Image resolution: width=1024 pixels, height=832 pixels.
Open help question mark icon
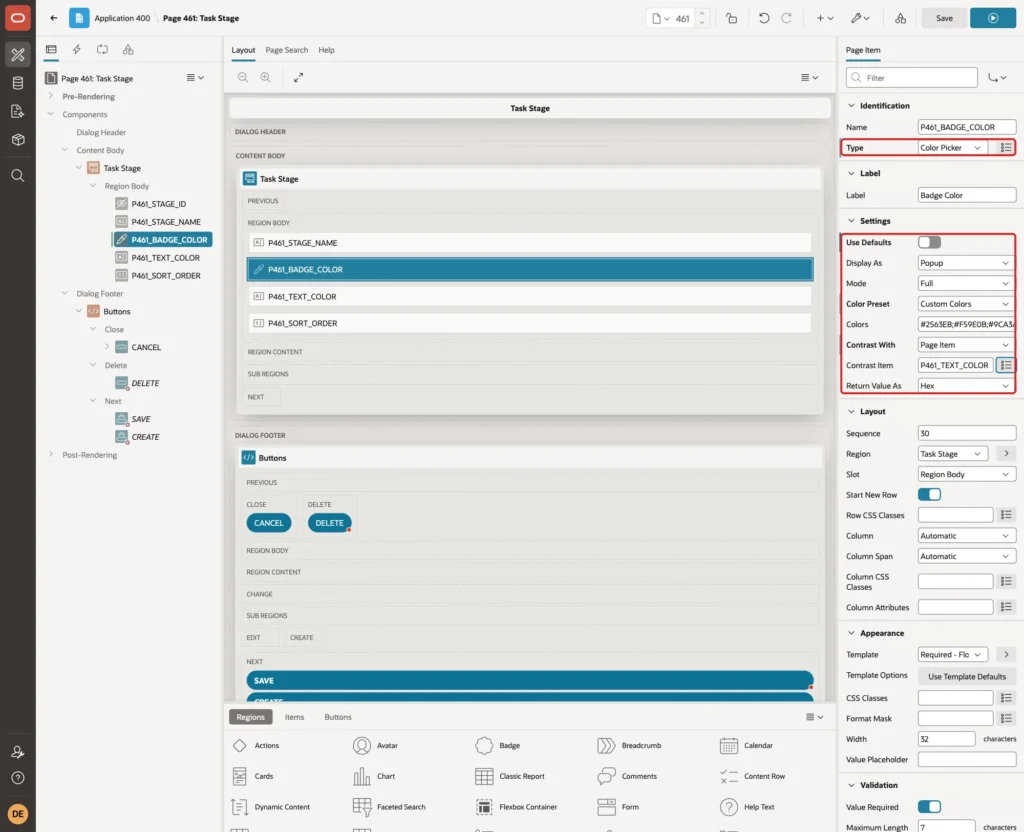click(18, 778)
